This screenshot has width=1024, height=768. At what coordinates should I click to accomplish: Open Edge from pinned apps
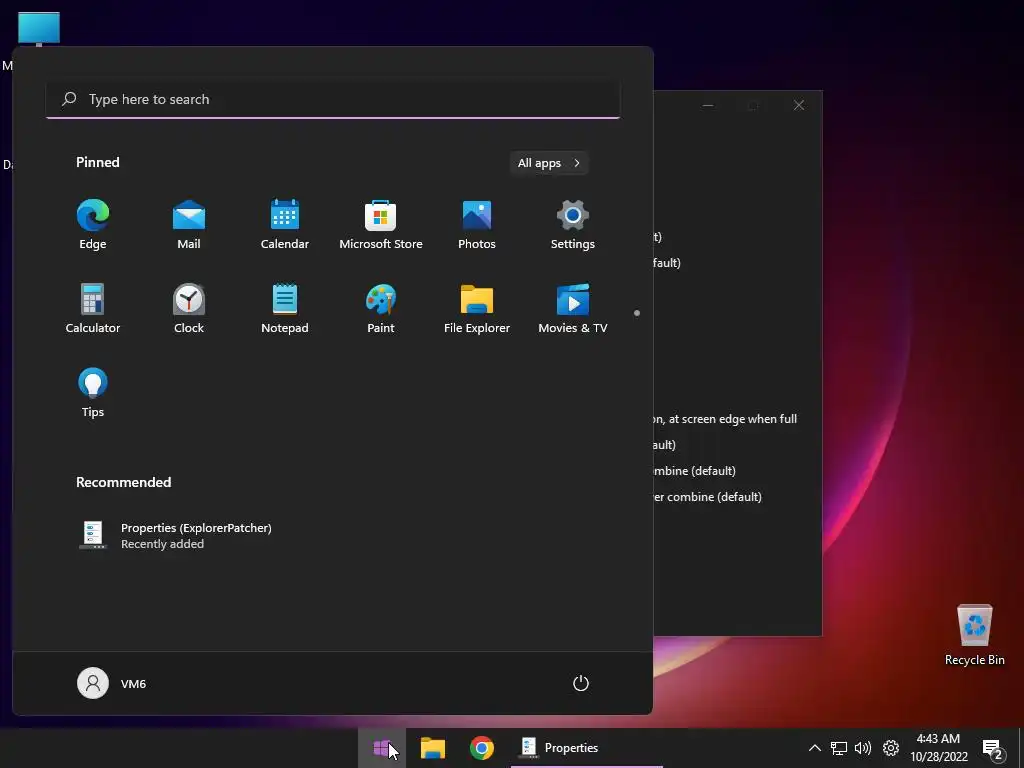[93, 225]
